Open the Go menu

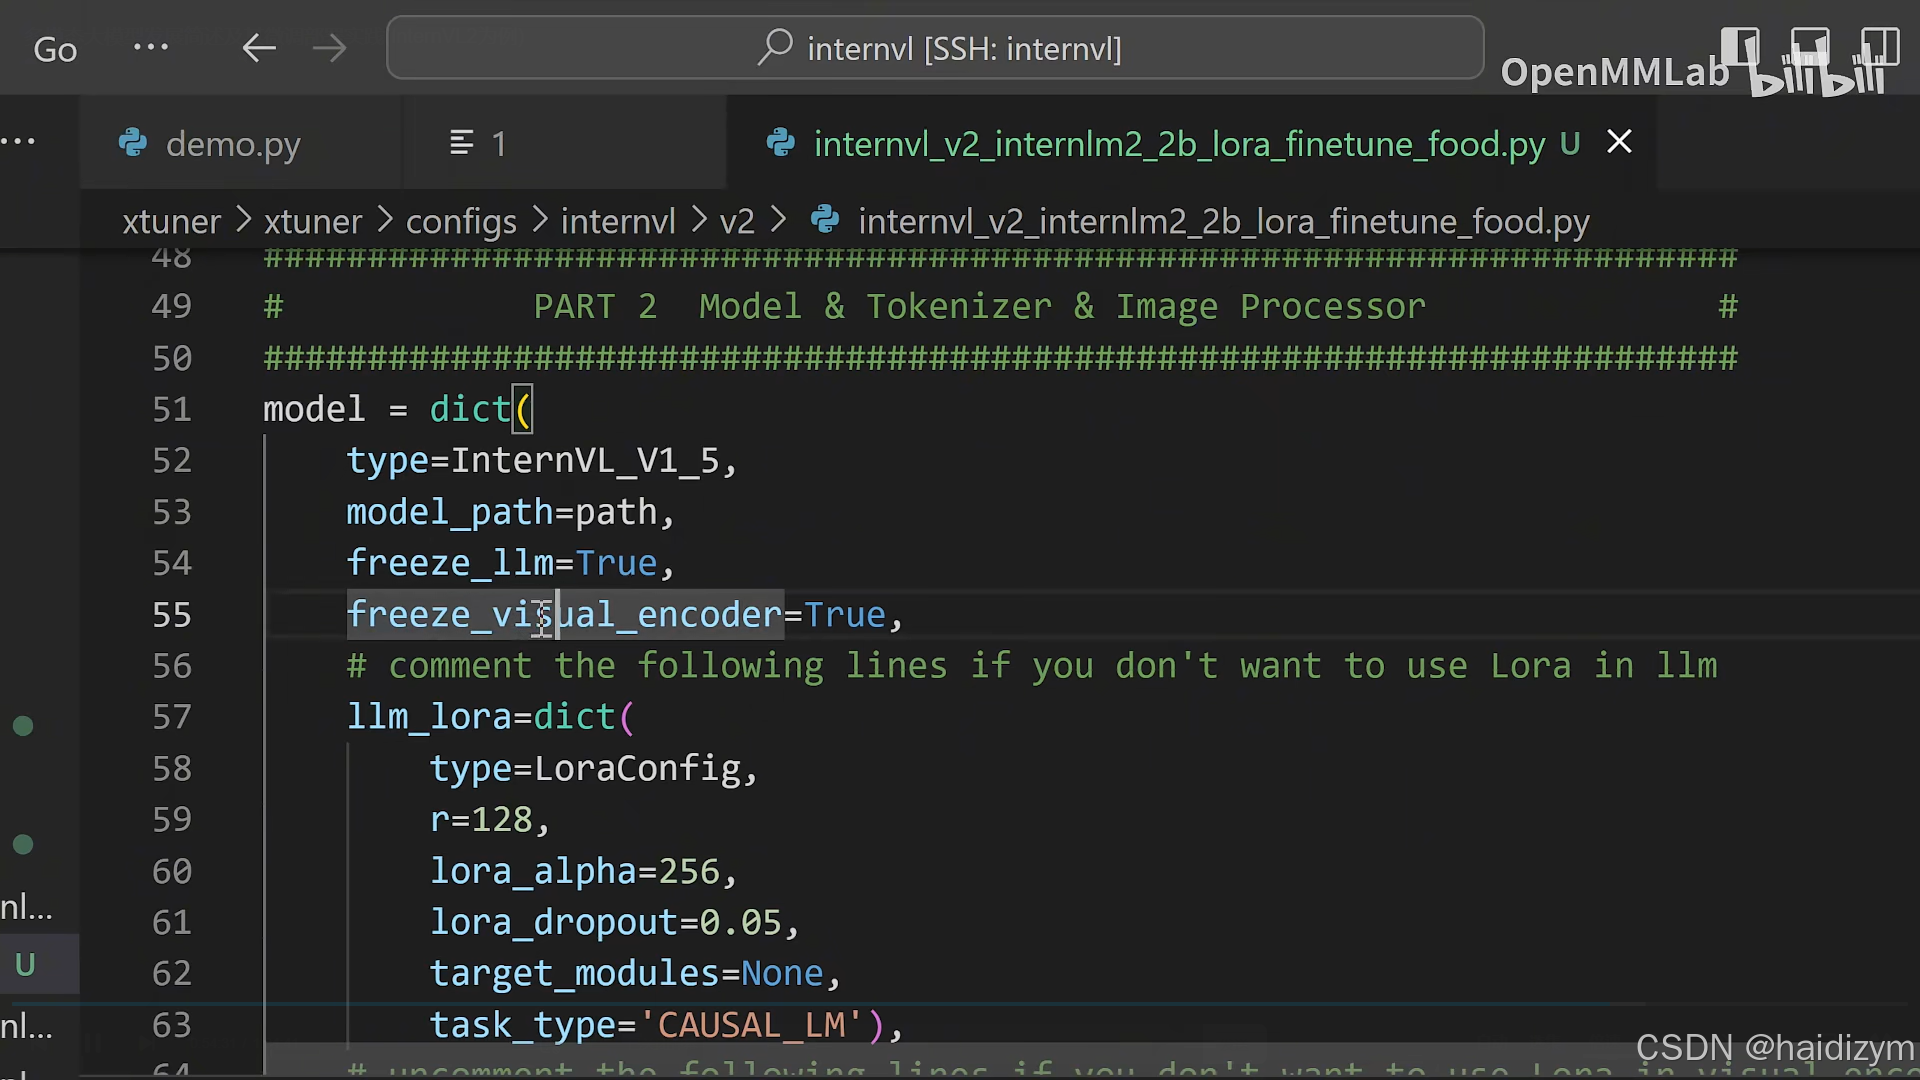click(x=54, y=49)
